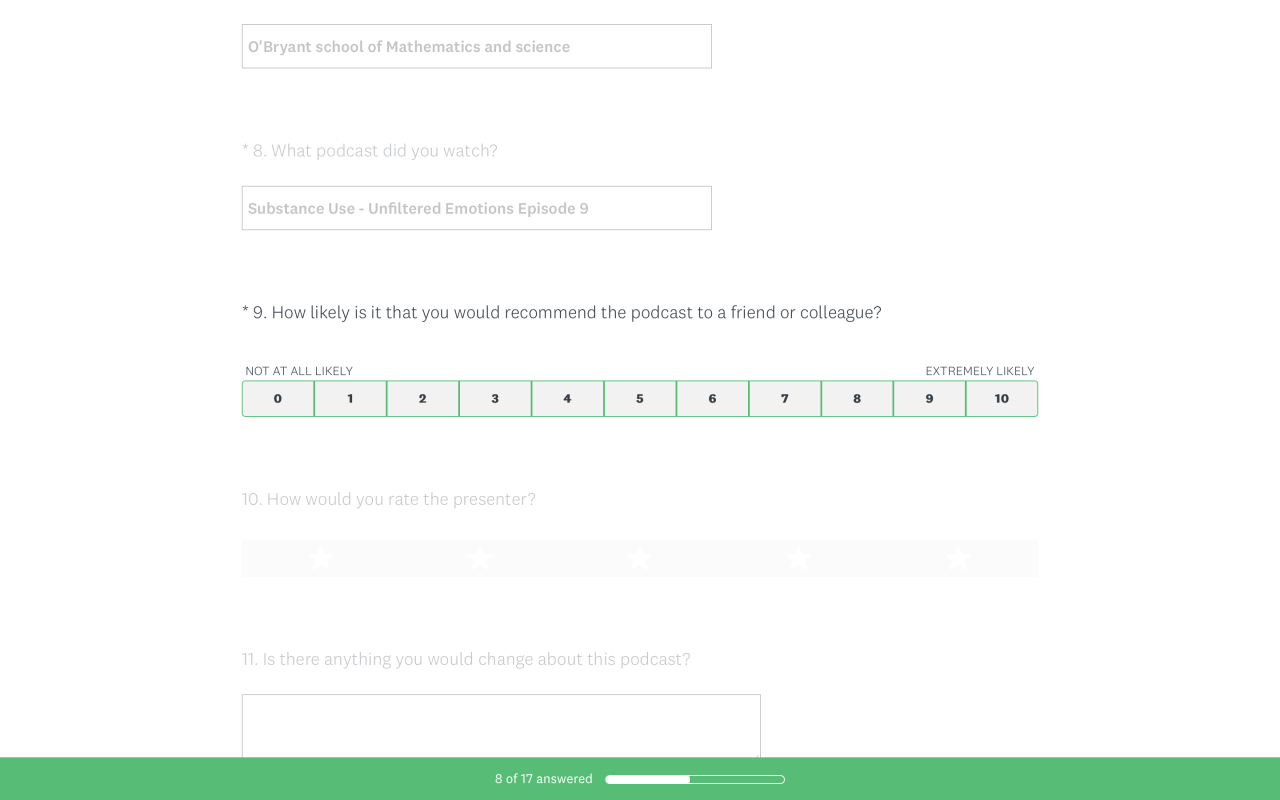Image resolution: width=1280 pixels, height=800 pixels.
Task: Pick 6 on the recommend scale
Action: click(712, 399)
